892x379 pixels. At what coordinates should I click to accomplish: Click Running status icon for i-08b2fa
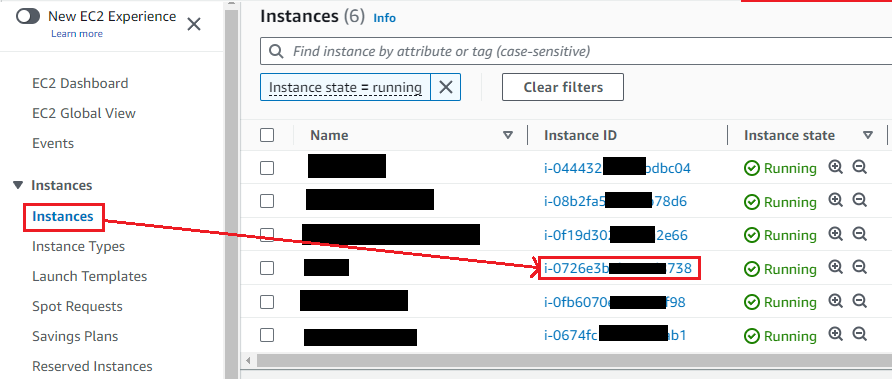(x=752, y=202)
